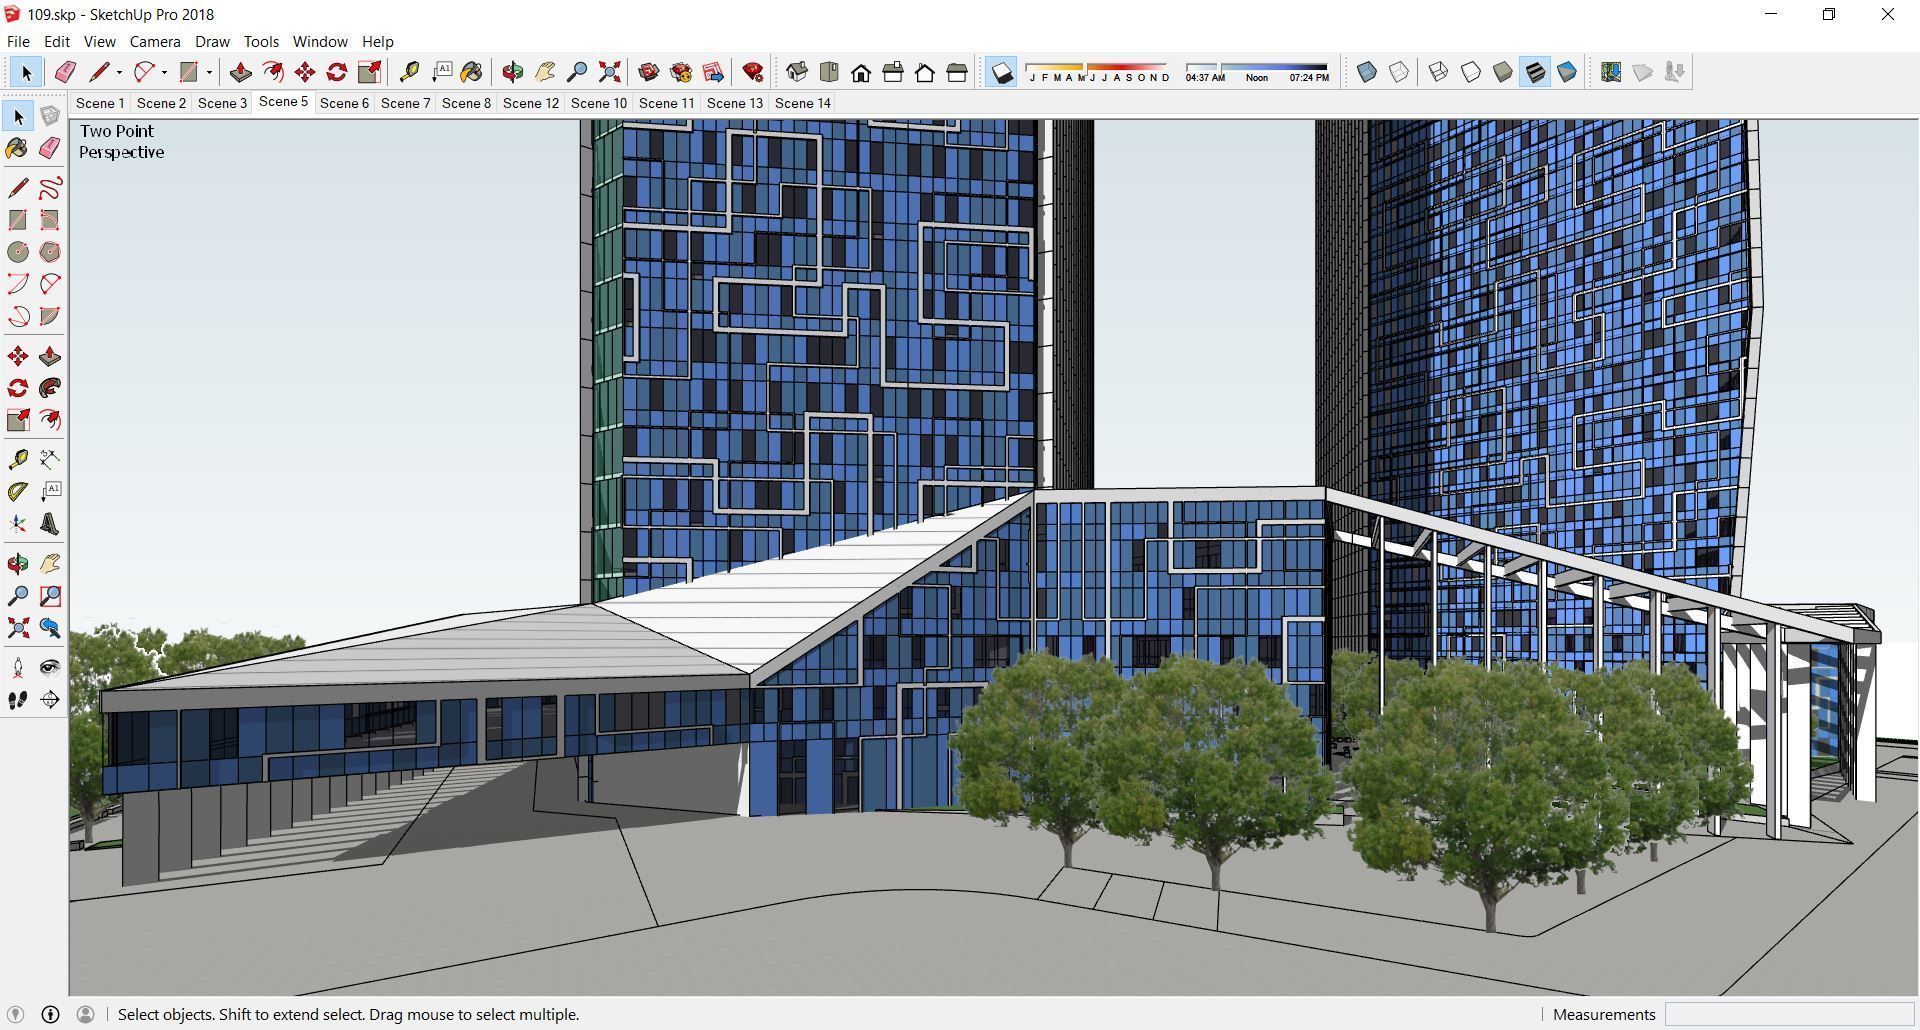Viewport: 1920px width, 1030px height.
Task: Select the Paint Bucket tool in top toolbar
Action: (472, 72)
